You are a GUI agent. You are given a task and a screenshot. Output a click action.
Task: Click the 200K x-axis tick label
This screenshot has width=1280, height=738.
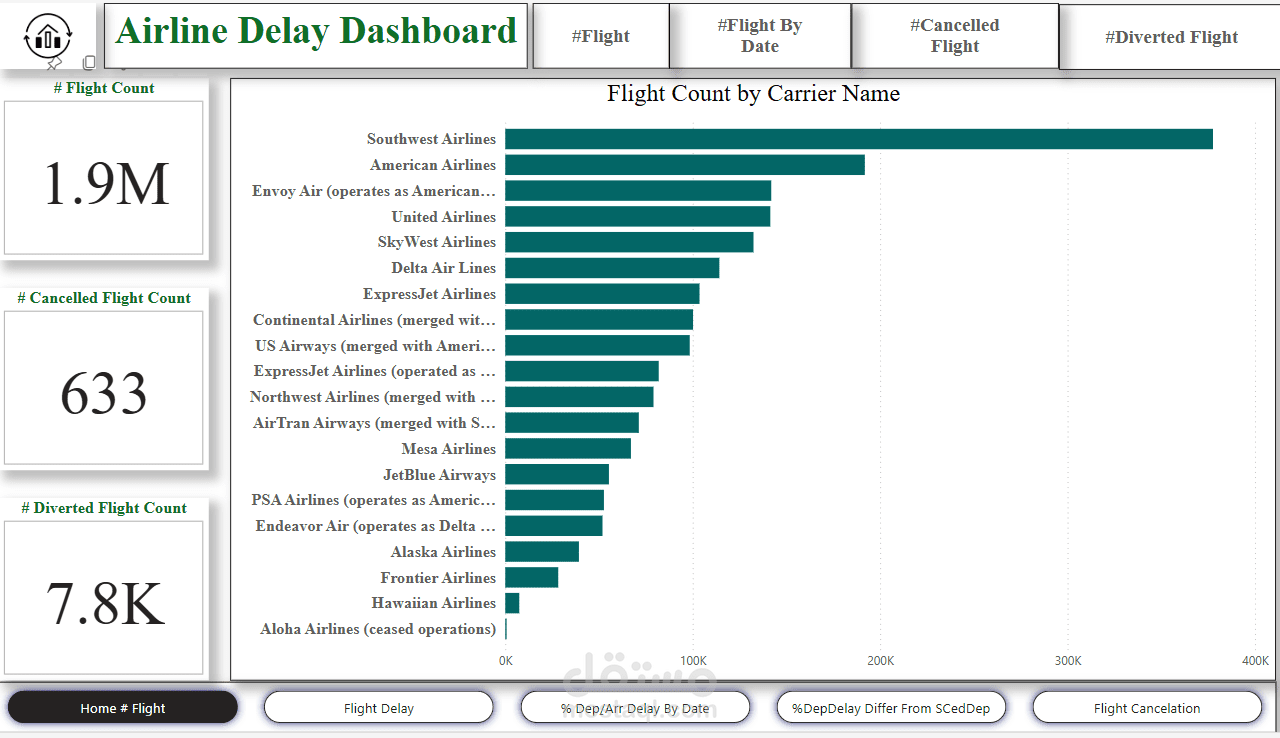[880, 661]
